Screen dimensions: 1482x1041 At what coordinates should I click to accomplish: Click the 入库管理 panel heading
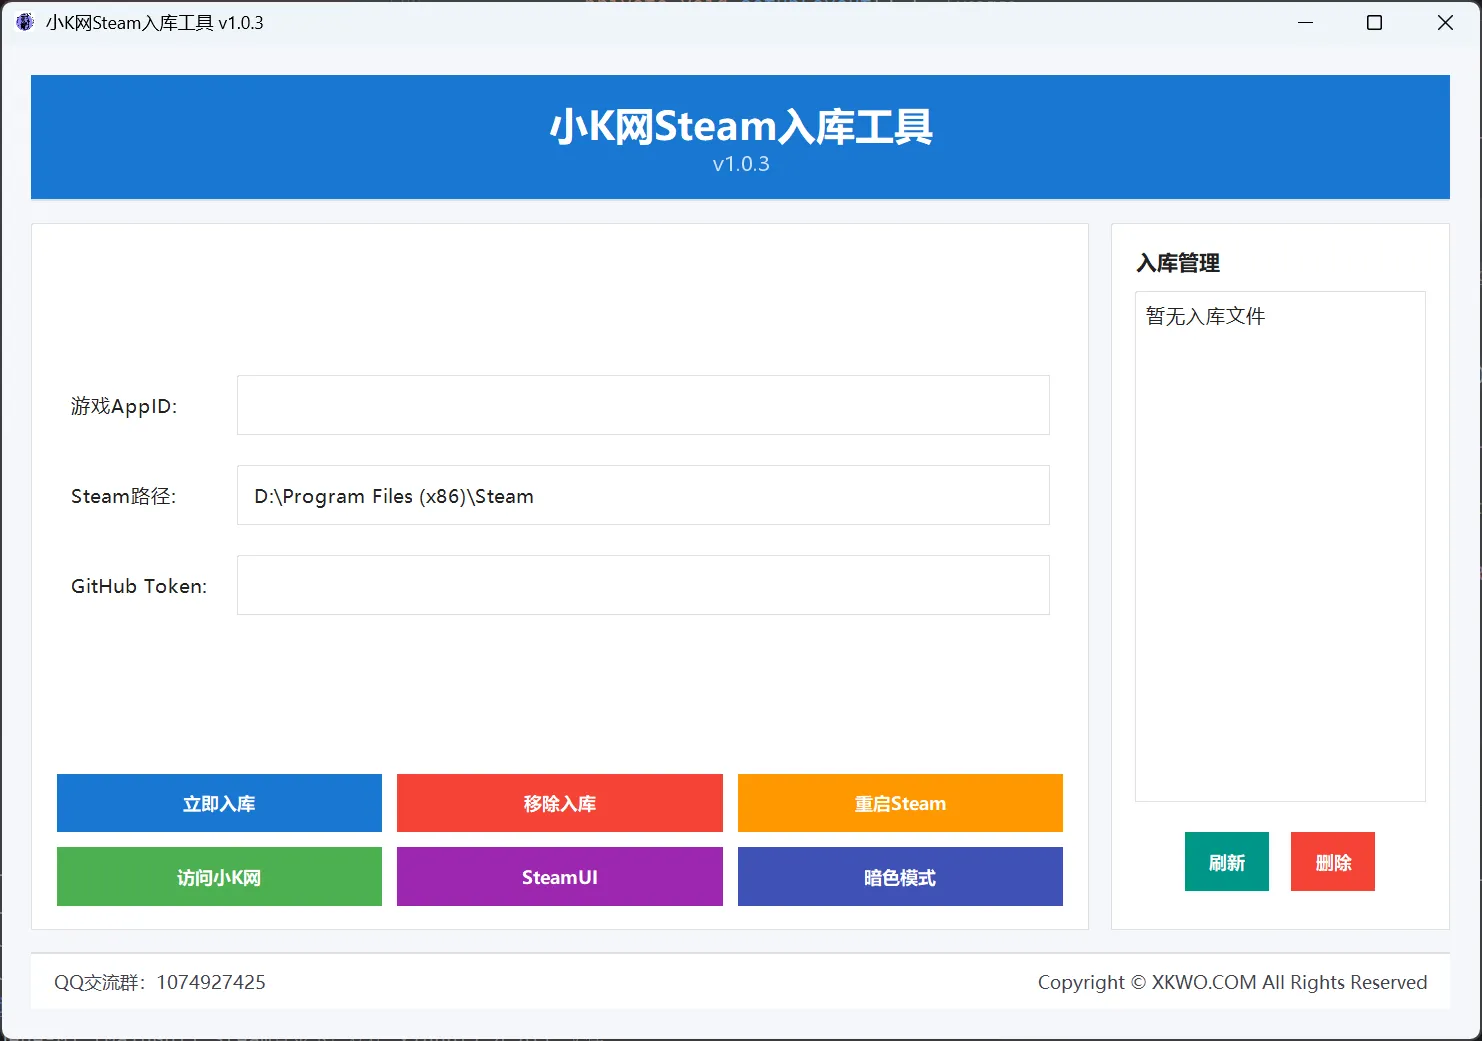1178,262
